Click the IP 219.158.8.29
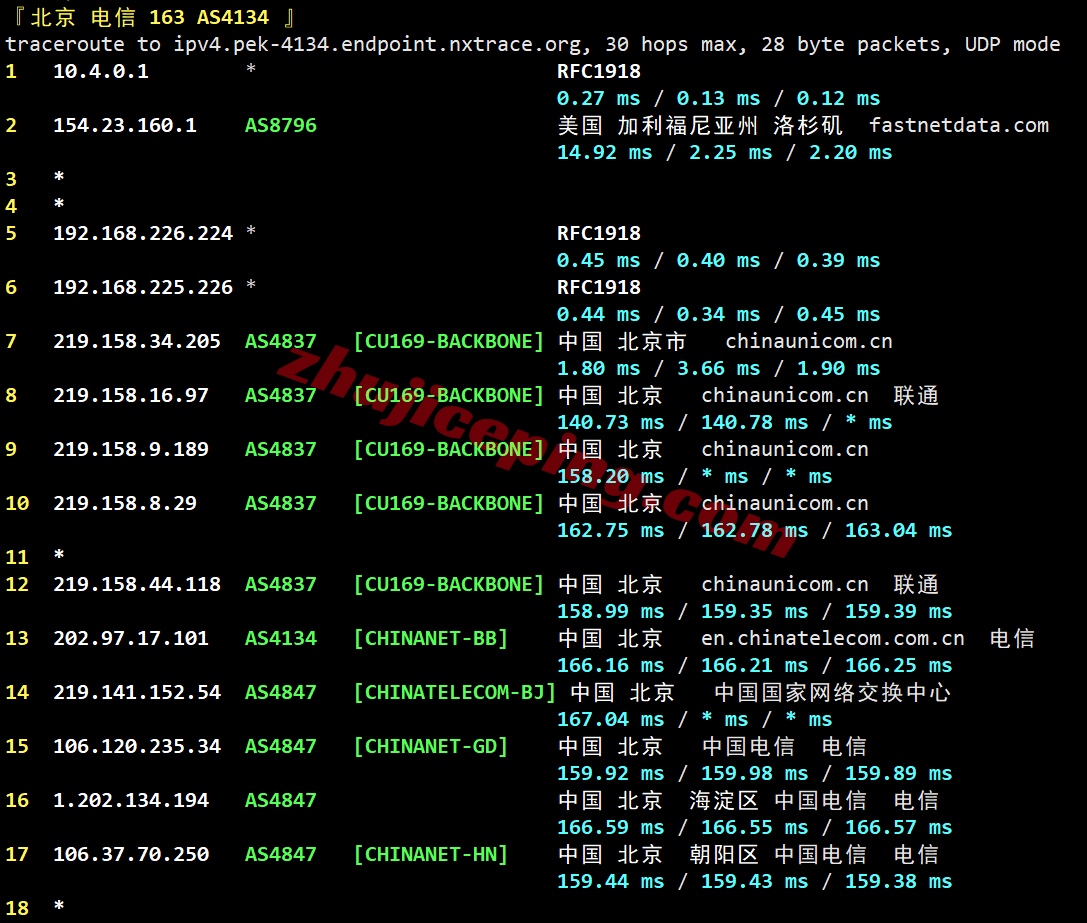Image resolution: width=1087 pixels, height=923 pixels. click(x=125, y=504)
